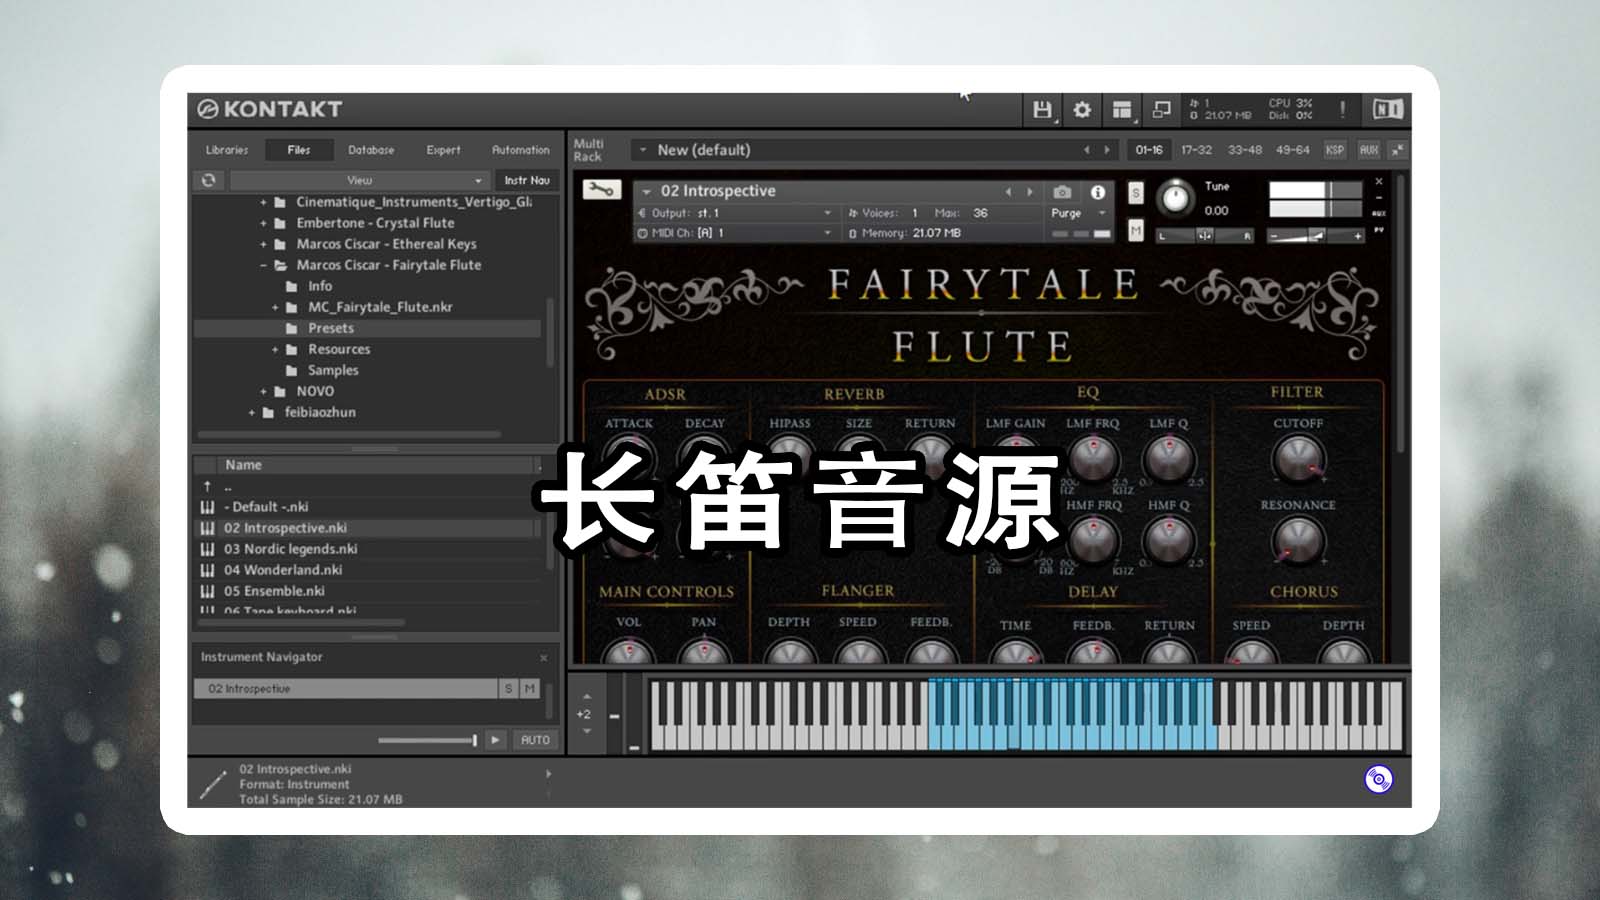1600x900 pixels.
Task: Open the View dropdown
Action: pos(358,180)
